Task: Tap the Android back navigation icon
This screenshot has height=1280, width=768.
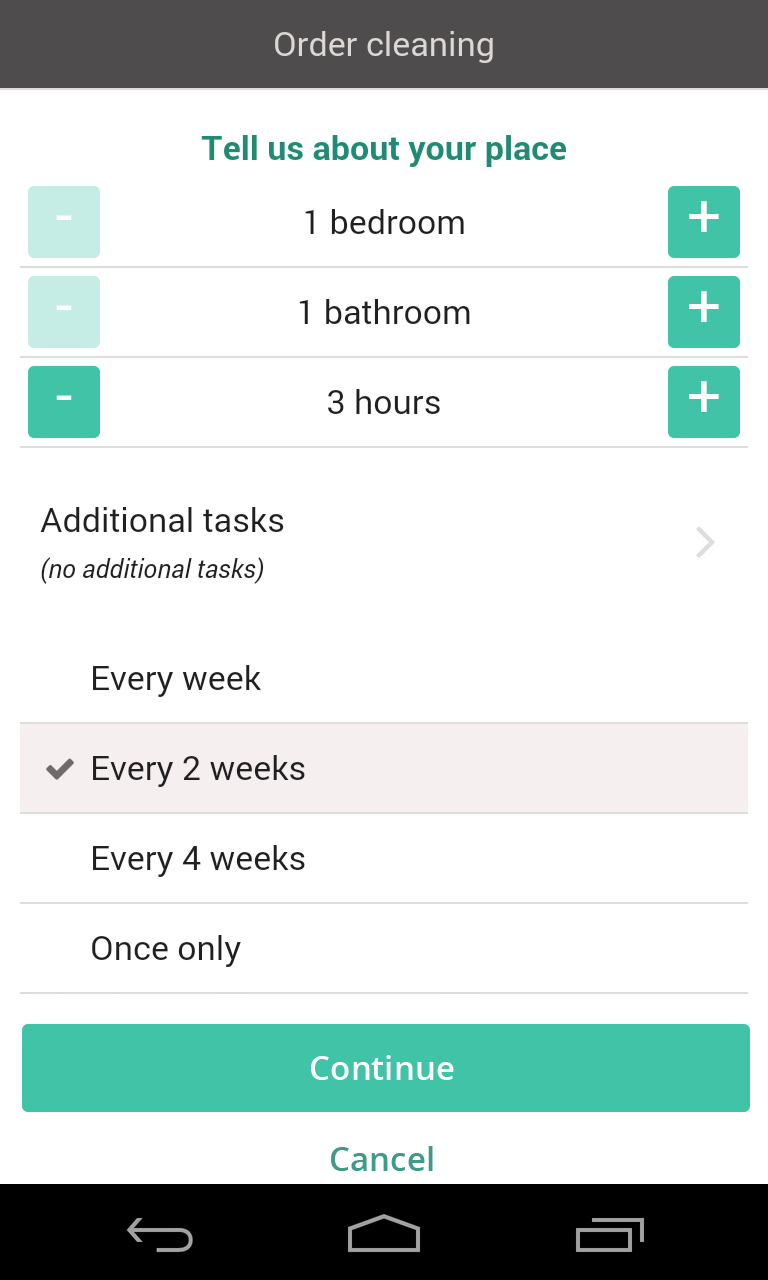Action: click(x=160, y=1235)
